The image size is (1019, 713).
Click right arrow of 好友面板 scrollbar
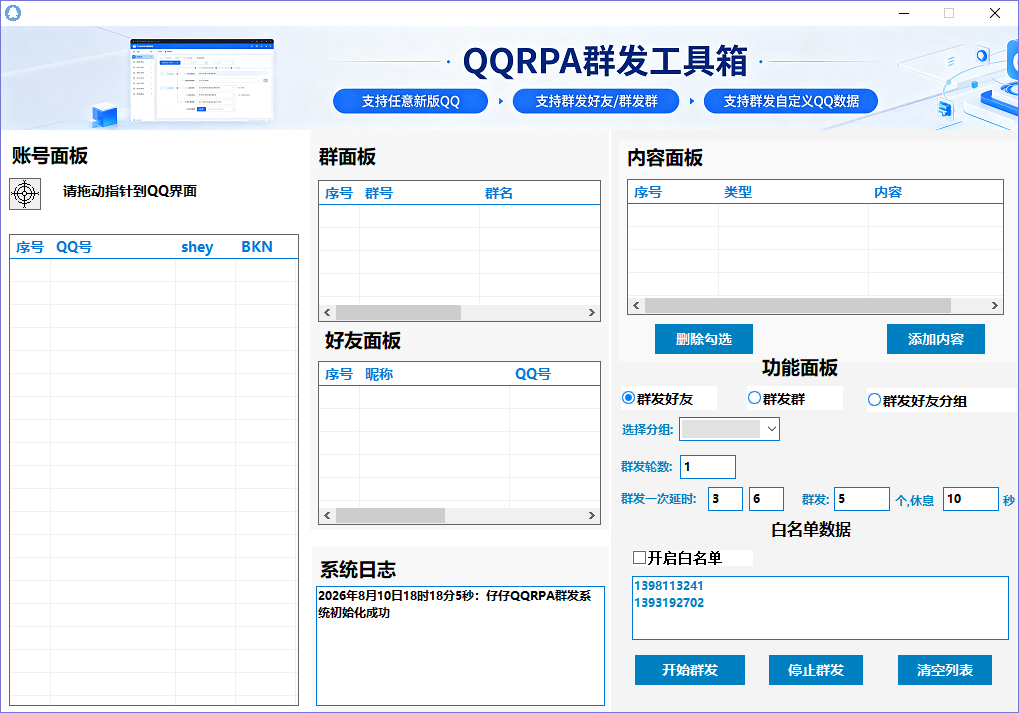pyautogui.click(x=591, y=515)
